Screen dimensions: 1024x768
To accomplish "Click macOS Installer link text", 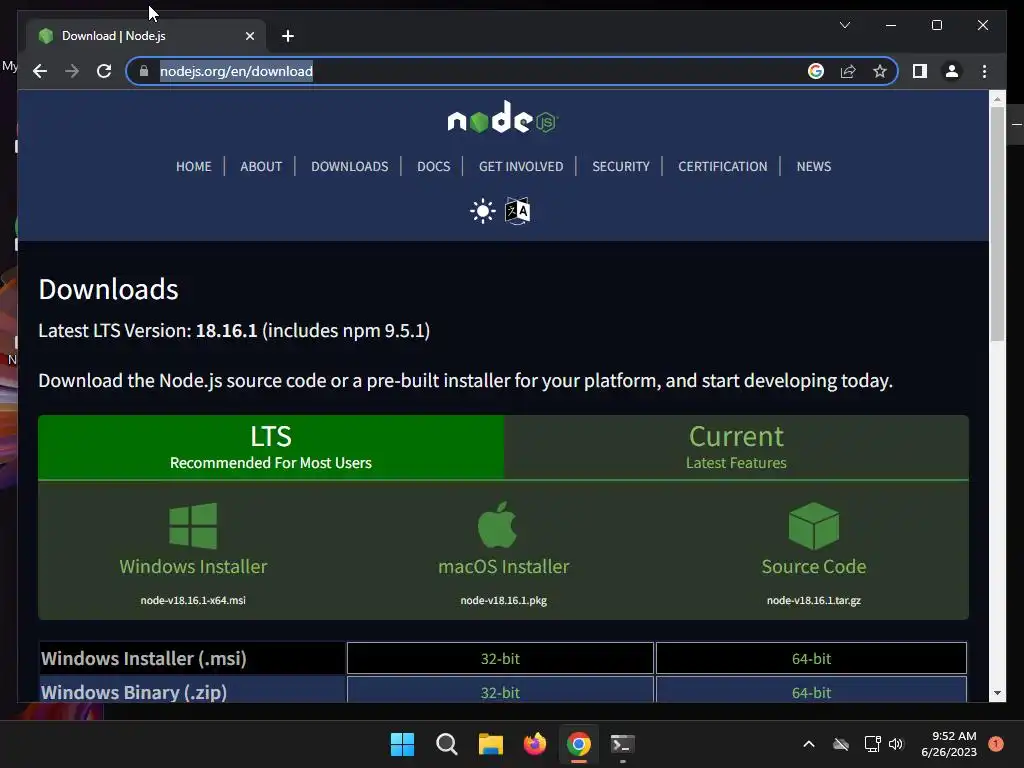I will click(x=504, y=566).
